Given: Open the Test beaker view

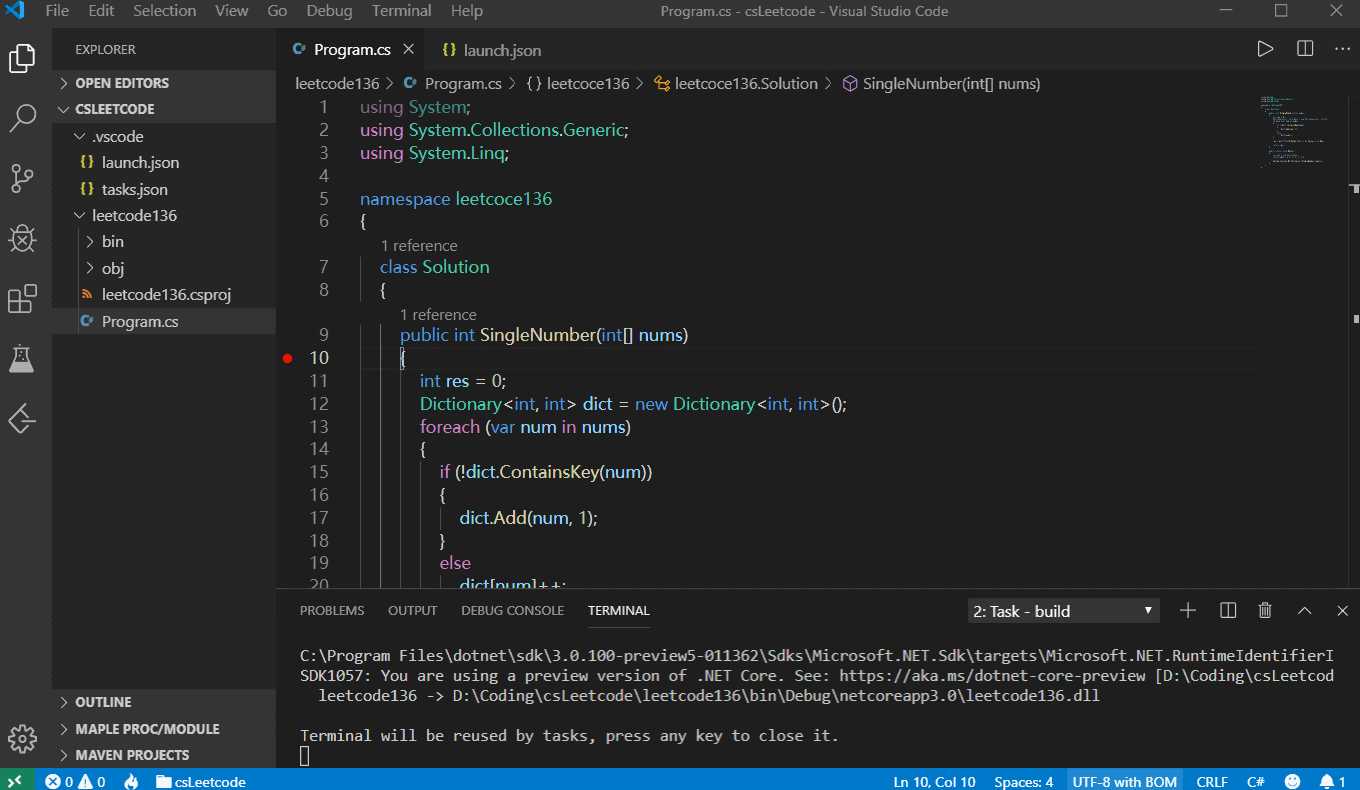Looking at the screenshot, I should [22, 359].
